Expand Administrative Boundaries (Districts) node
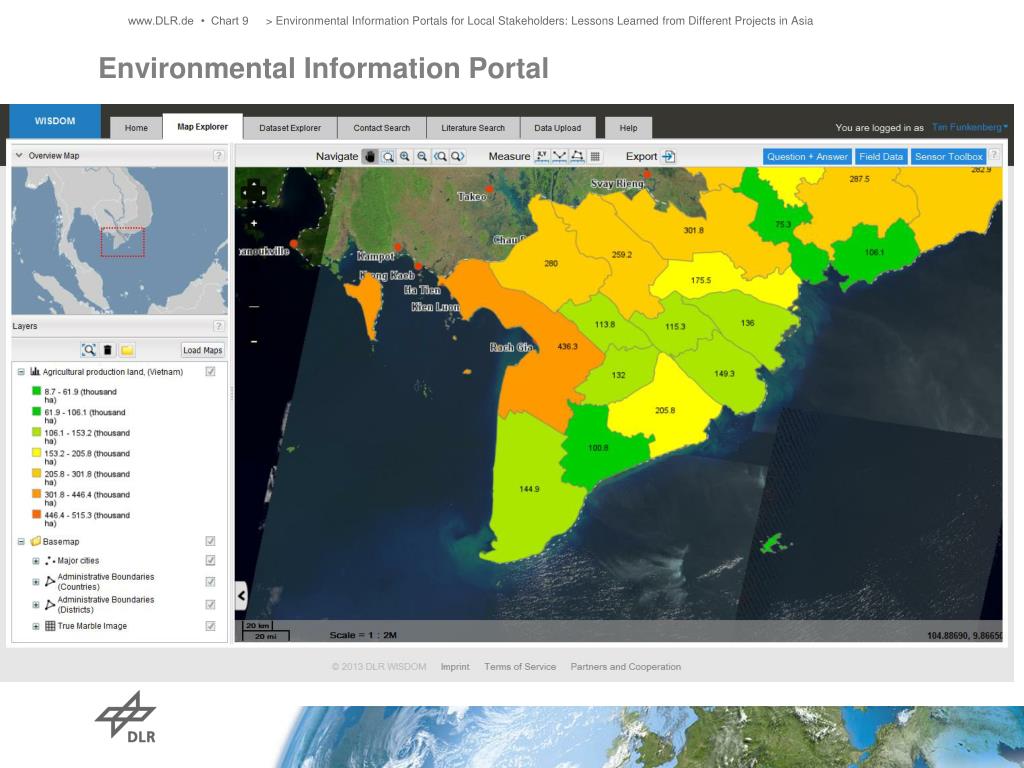This screenshot has height=768, width=1024. coord(36,605)
